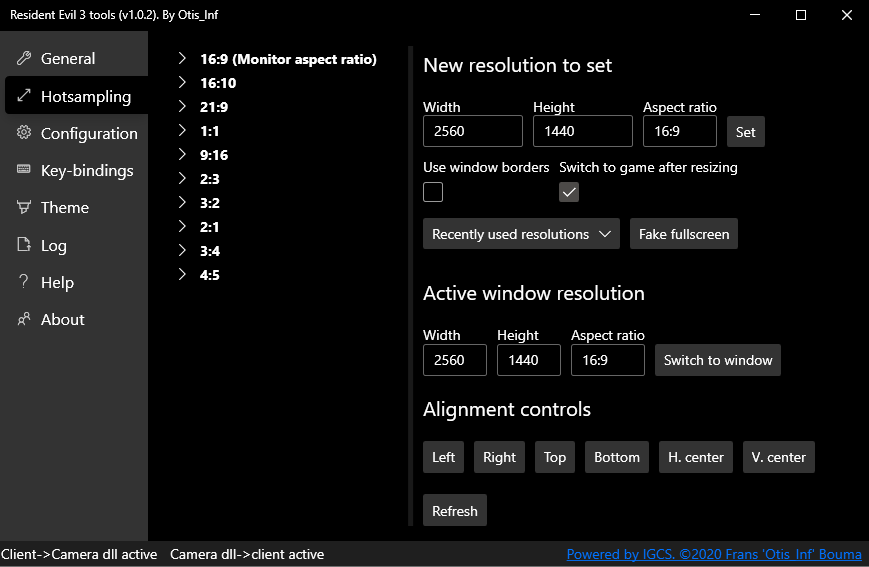Click the new resolution Height field
869x567 pixels.
[x=582, y=131]
